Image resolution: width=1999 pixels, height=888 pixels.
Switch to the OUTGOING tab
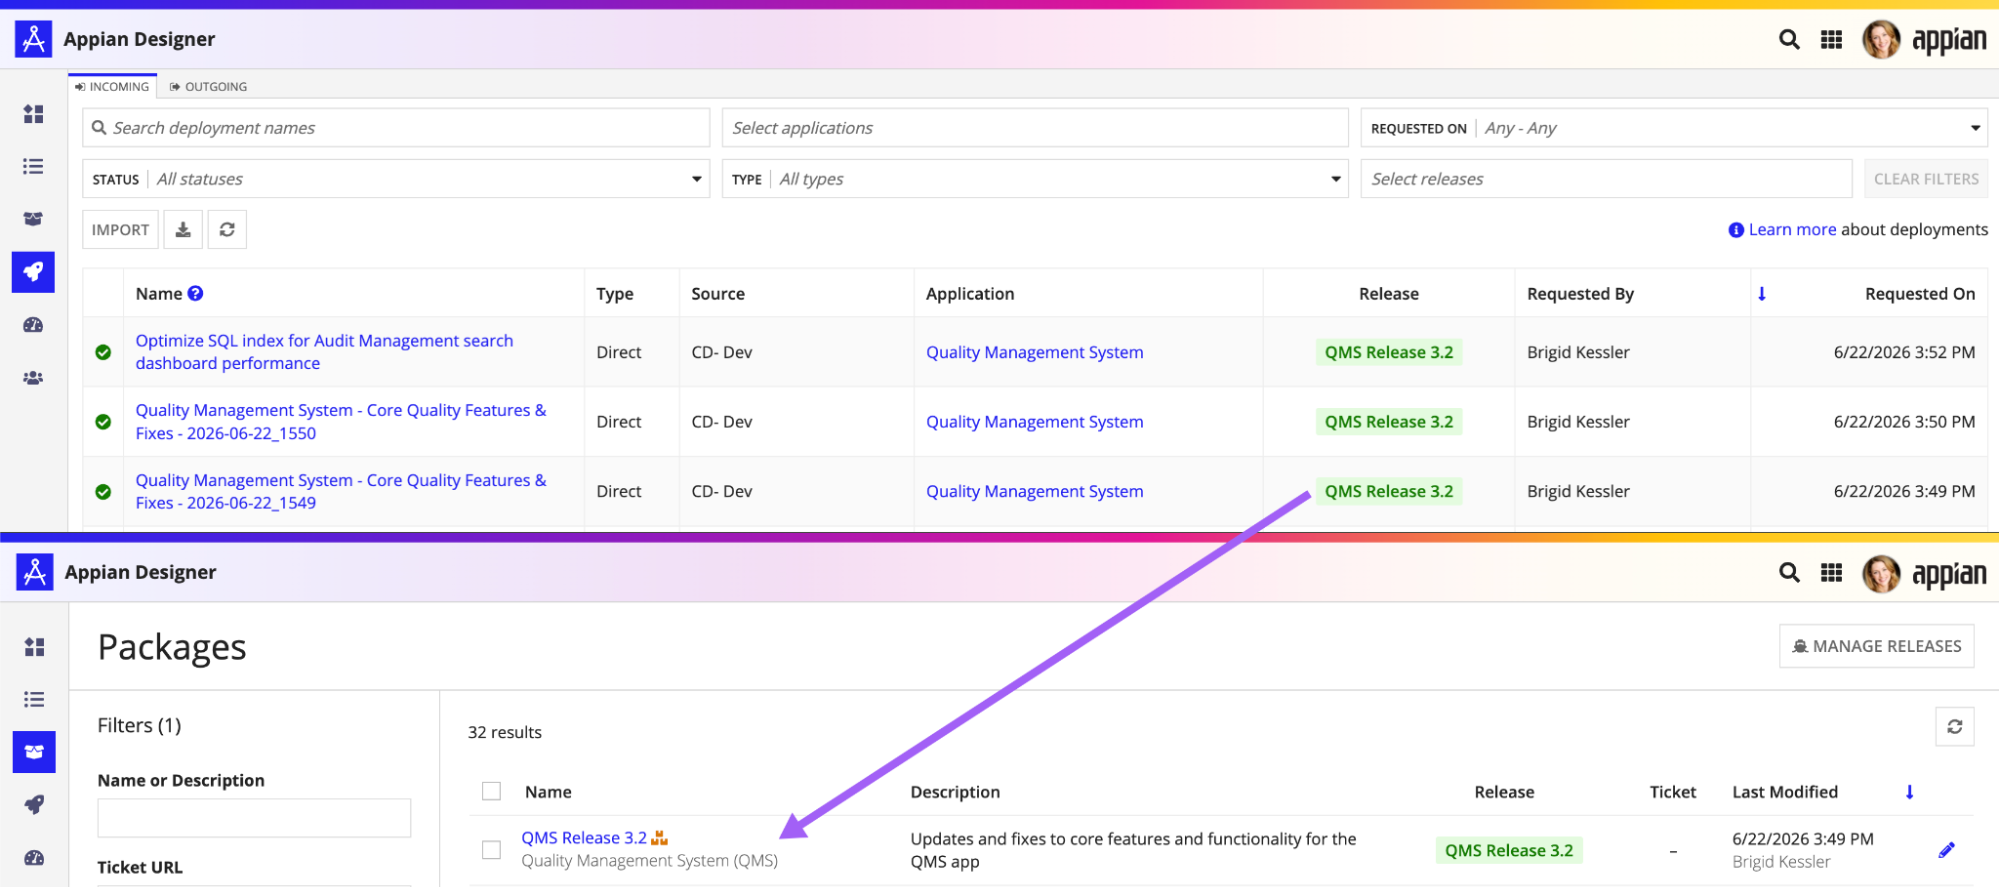click(x=208, y=87)
